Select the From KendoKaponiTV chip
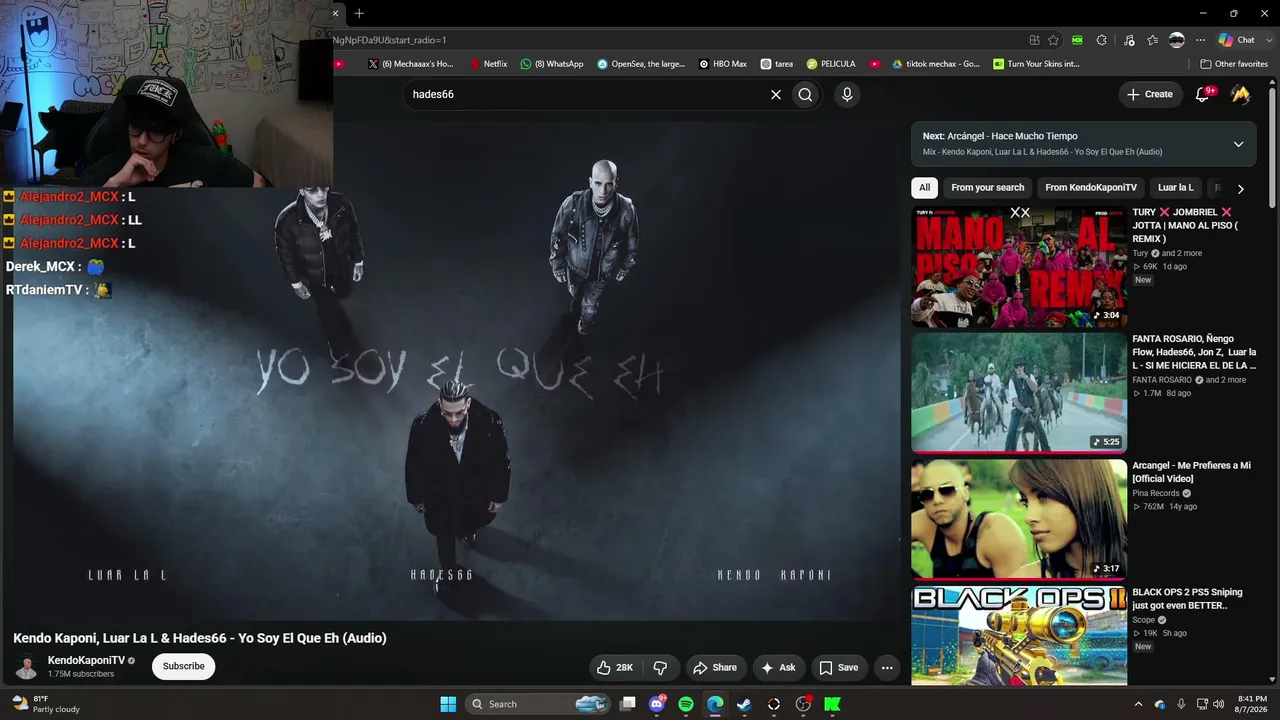 click(1091, 188)
